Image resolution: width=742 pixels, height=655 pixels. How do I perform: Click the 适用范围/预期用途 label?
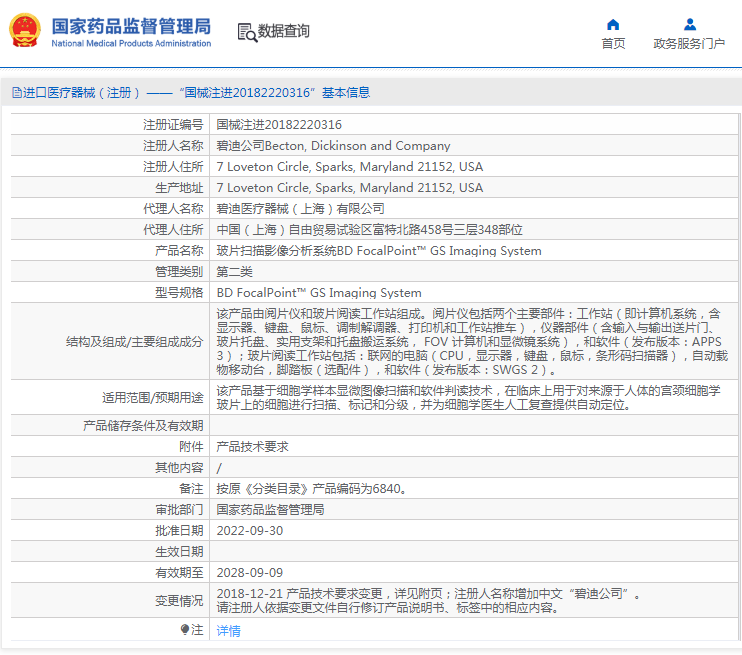tap(152, 398)
